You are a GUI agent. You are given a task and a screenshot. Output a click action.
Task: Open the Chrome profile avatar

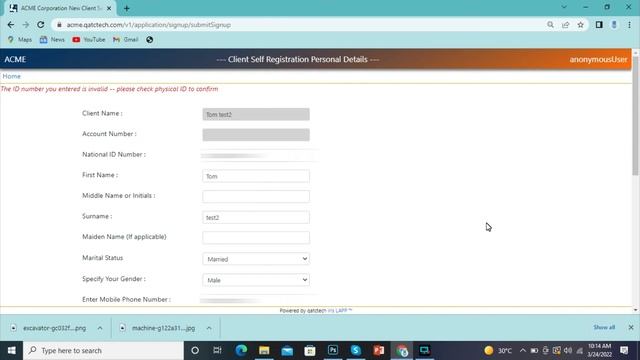pyautogui.click(x=614, y=25)
